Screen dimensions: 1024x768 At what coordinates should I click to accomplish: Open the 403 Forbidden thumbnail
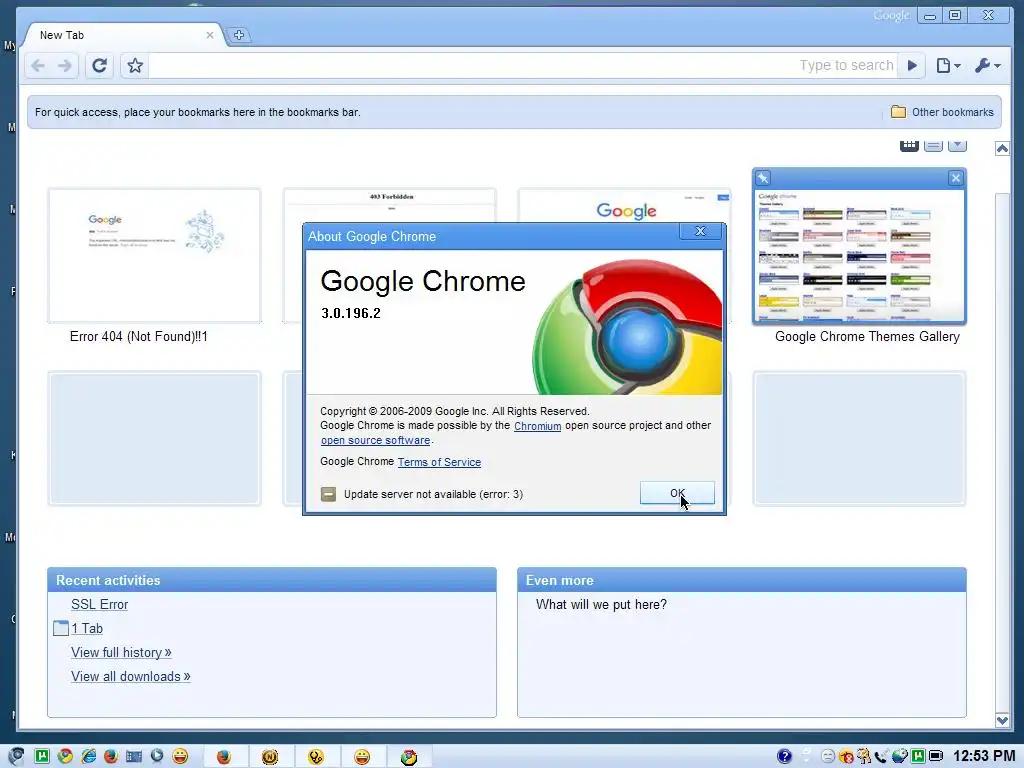pos(389,205)
